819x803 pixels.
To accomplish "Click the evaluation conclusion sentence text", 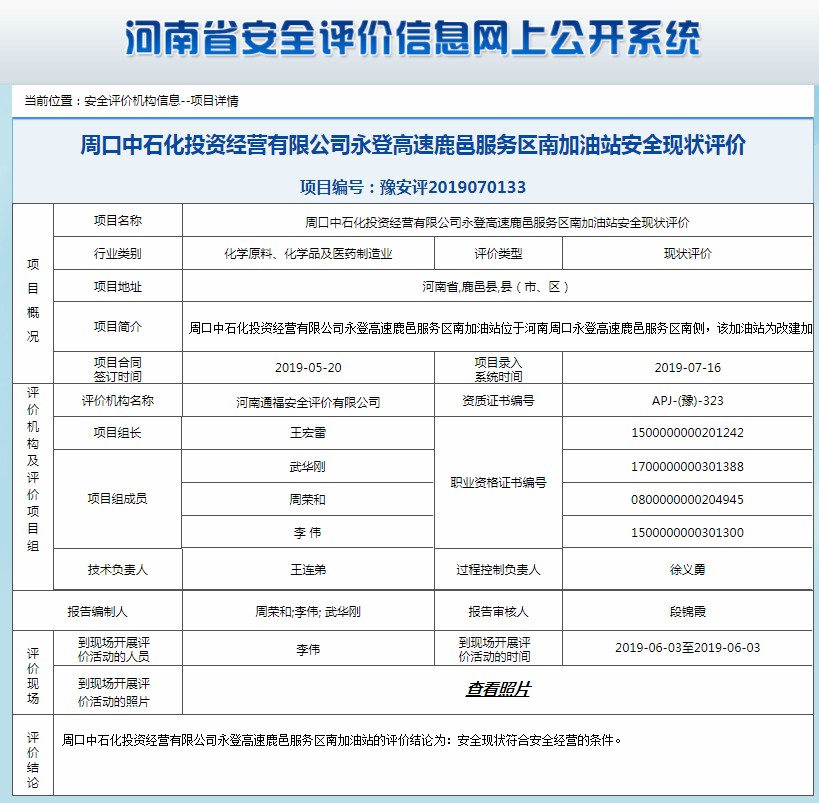I will click(x=342, y=740).
